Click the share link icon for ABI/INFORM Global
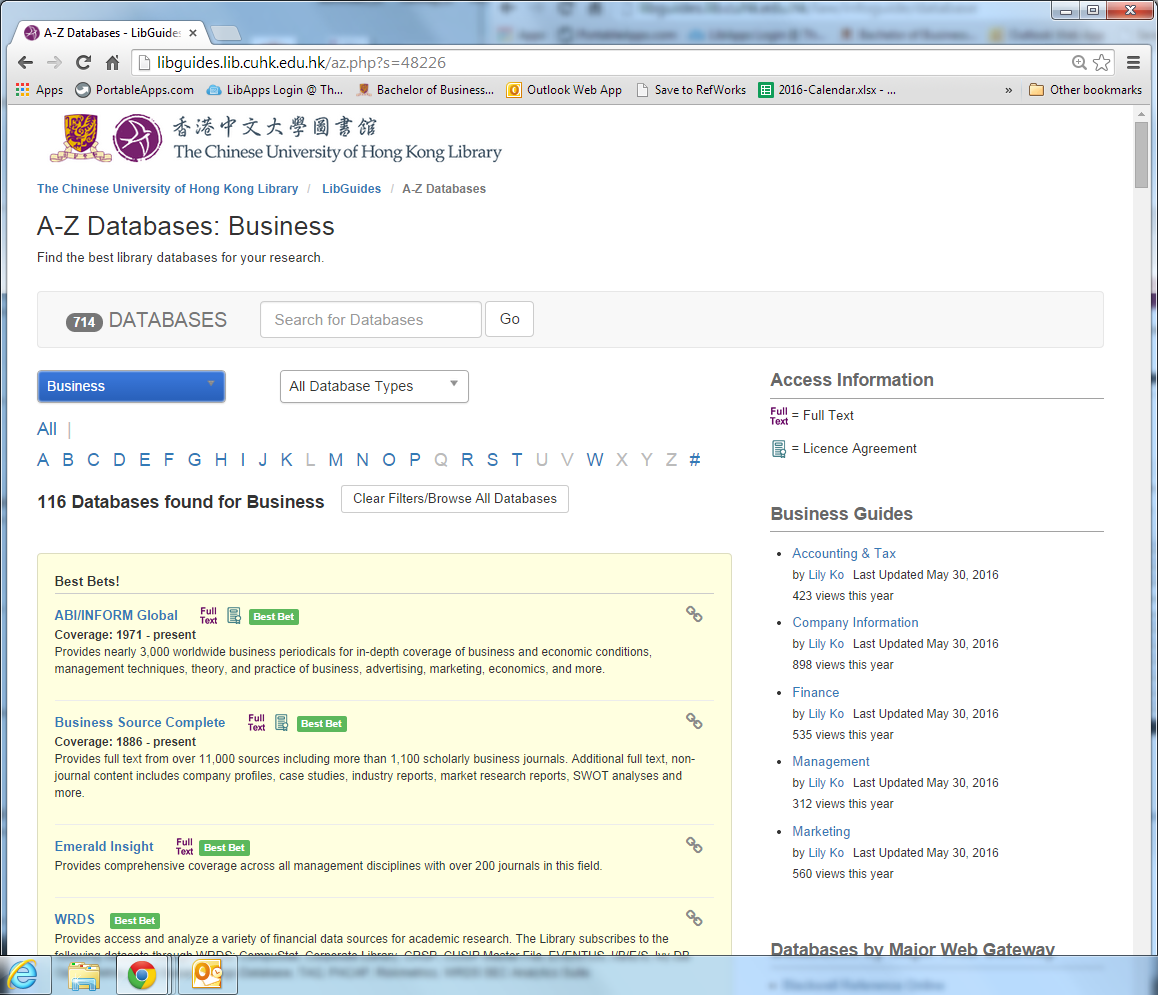 (694, 614)
